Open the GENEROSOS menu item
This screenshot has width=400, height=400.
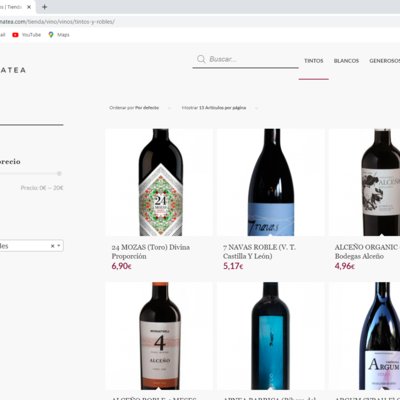tap(385, 61)
